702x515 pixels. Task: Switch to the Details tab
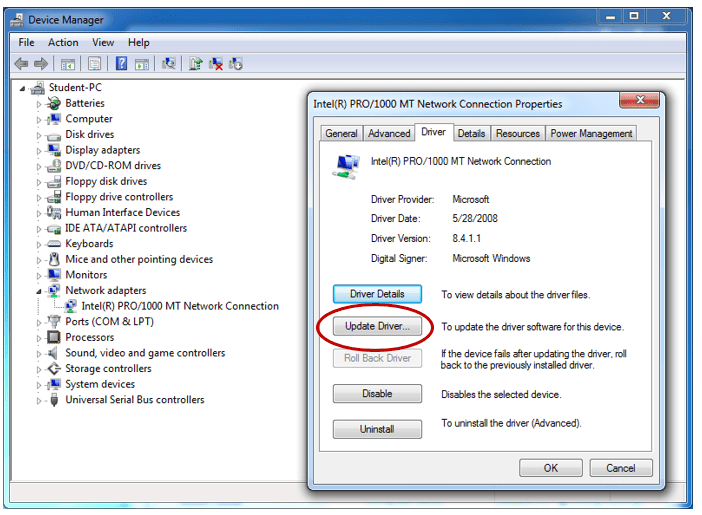[471, 133]
